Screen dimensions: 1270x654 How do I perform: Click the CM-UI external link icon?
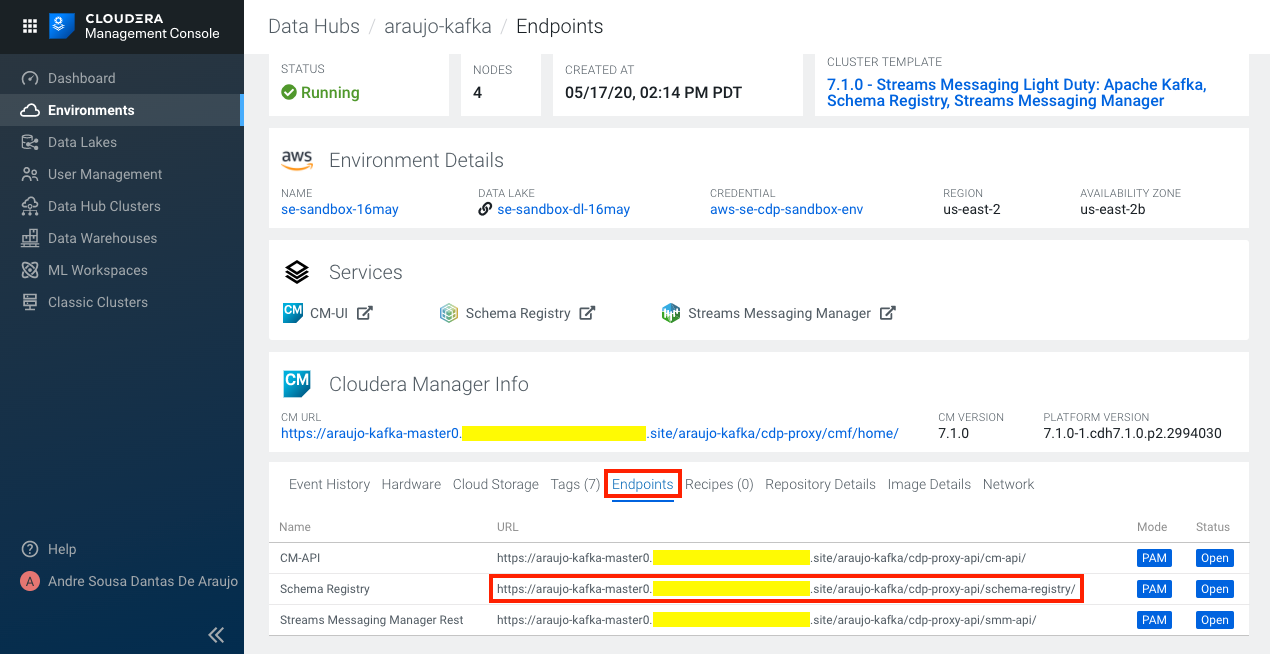[365, 313]
